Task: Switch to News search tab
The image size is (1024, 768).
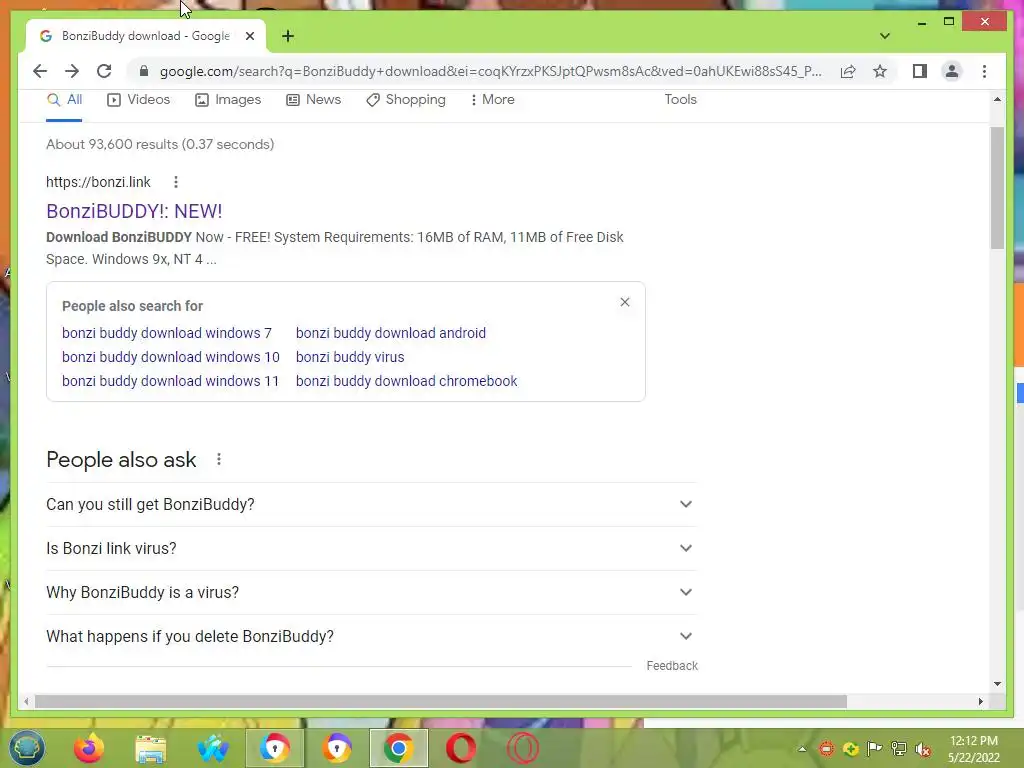Action: pos(313,100)
